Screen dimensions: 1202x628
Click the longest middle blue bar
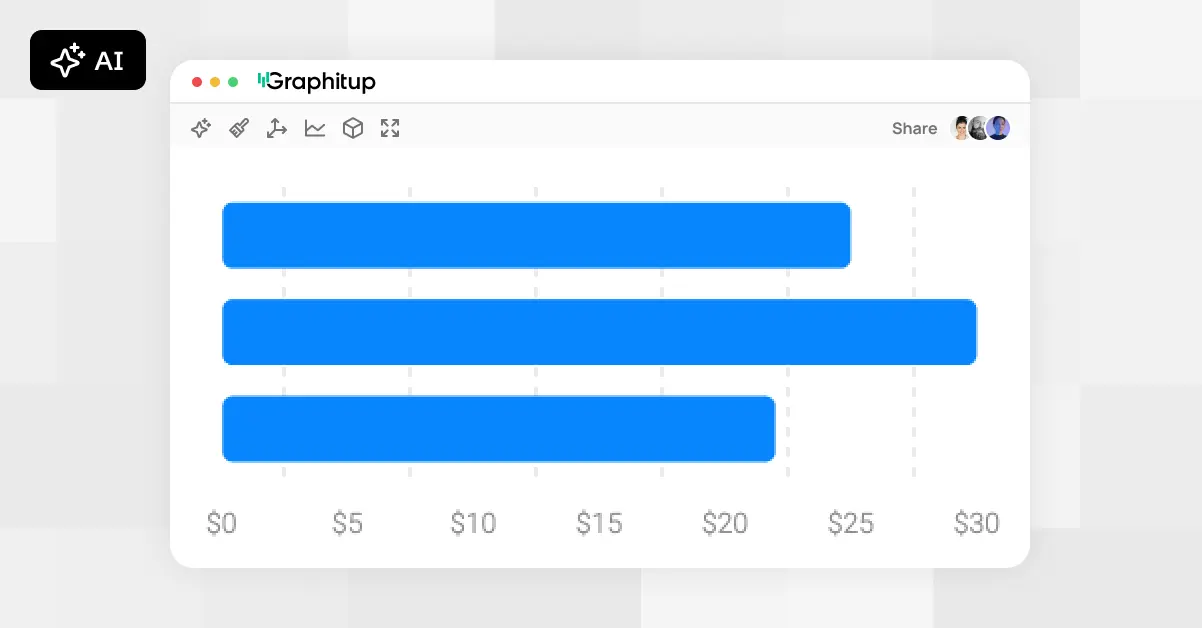click(599, 332)
